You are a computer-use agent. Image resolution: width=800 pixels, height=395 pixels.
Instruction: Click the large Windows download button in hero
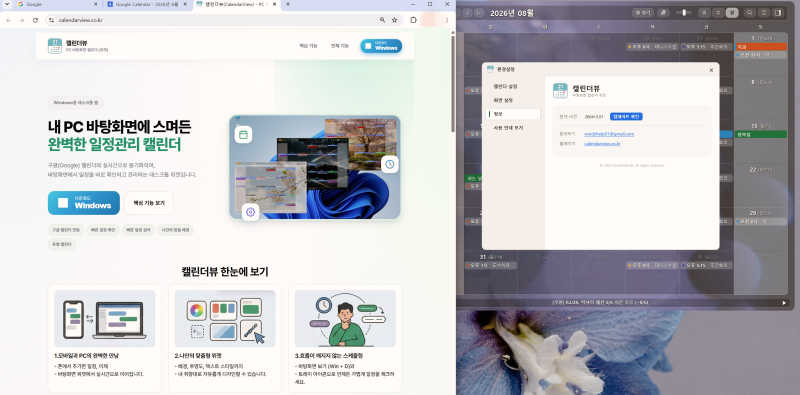(84, 203)
